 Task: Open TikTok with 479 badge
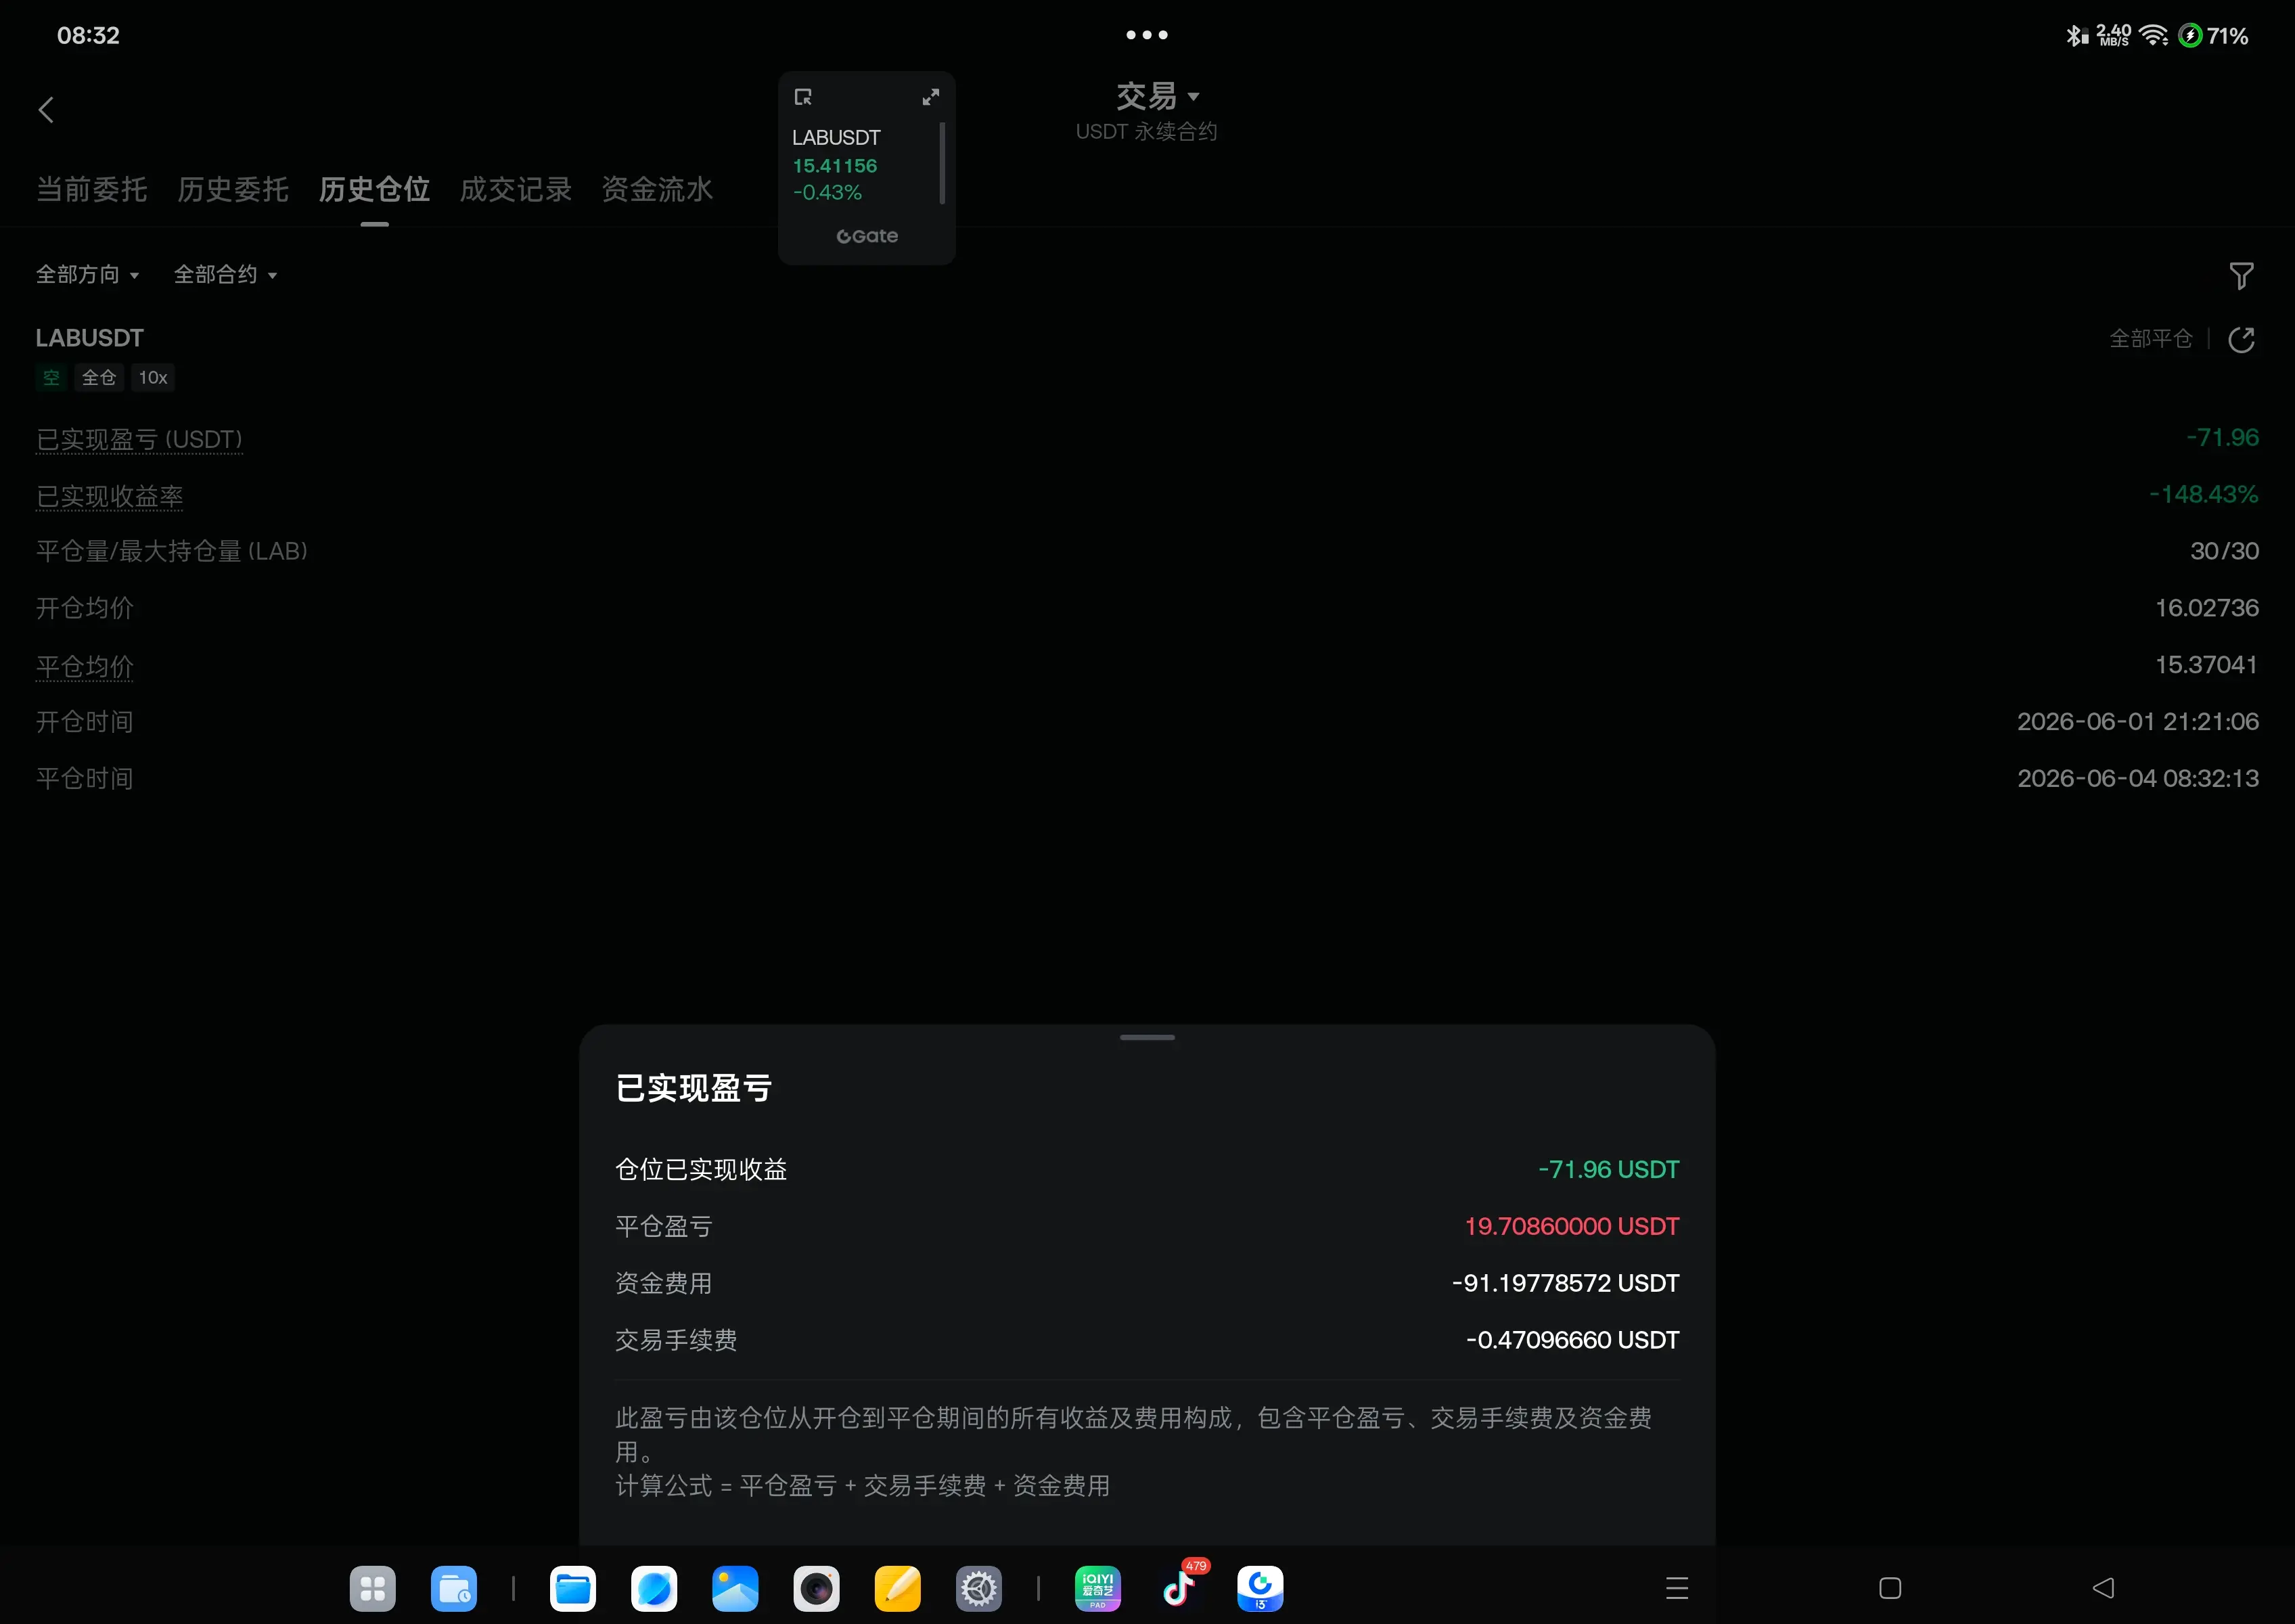click(x=1180, y=1588)
